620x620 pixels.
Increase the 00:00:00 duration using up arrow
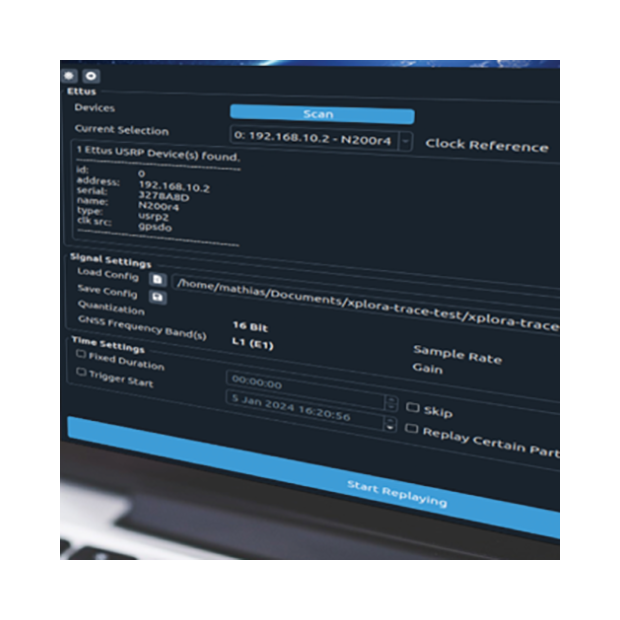[x=391, y=399]
